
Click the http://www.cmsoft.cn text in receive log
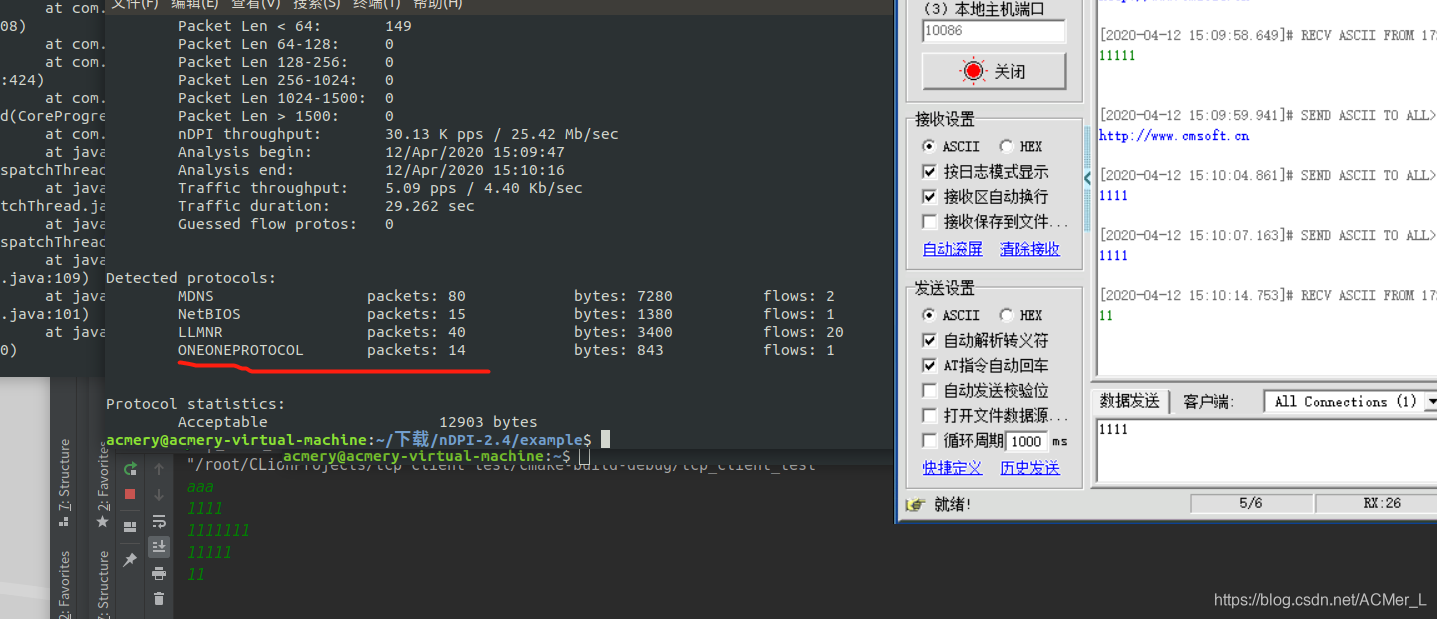pyautogui.click(x=1174, y=136)
